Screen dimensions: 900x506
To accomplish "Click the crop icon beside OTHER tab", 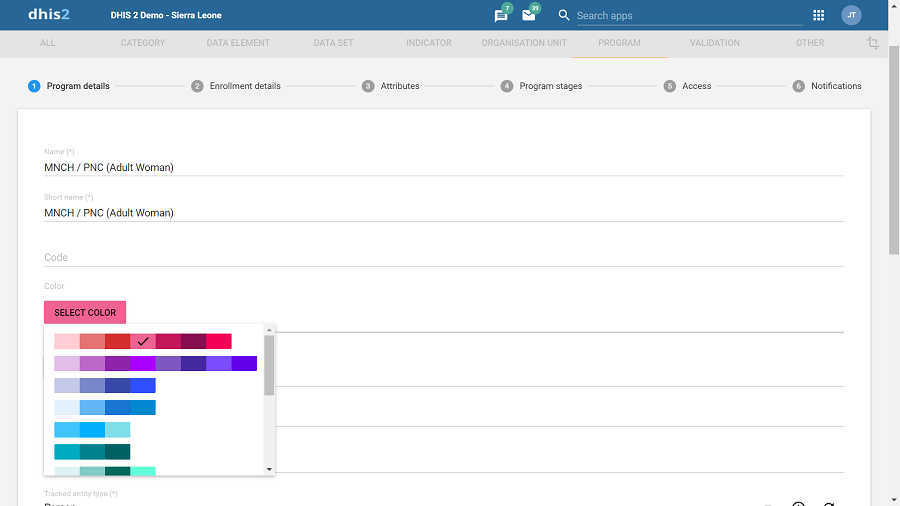I will 872,43.
